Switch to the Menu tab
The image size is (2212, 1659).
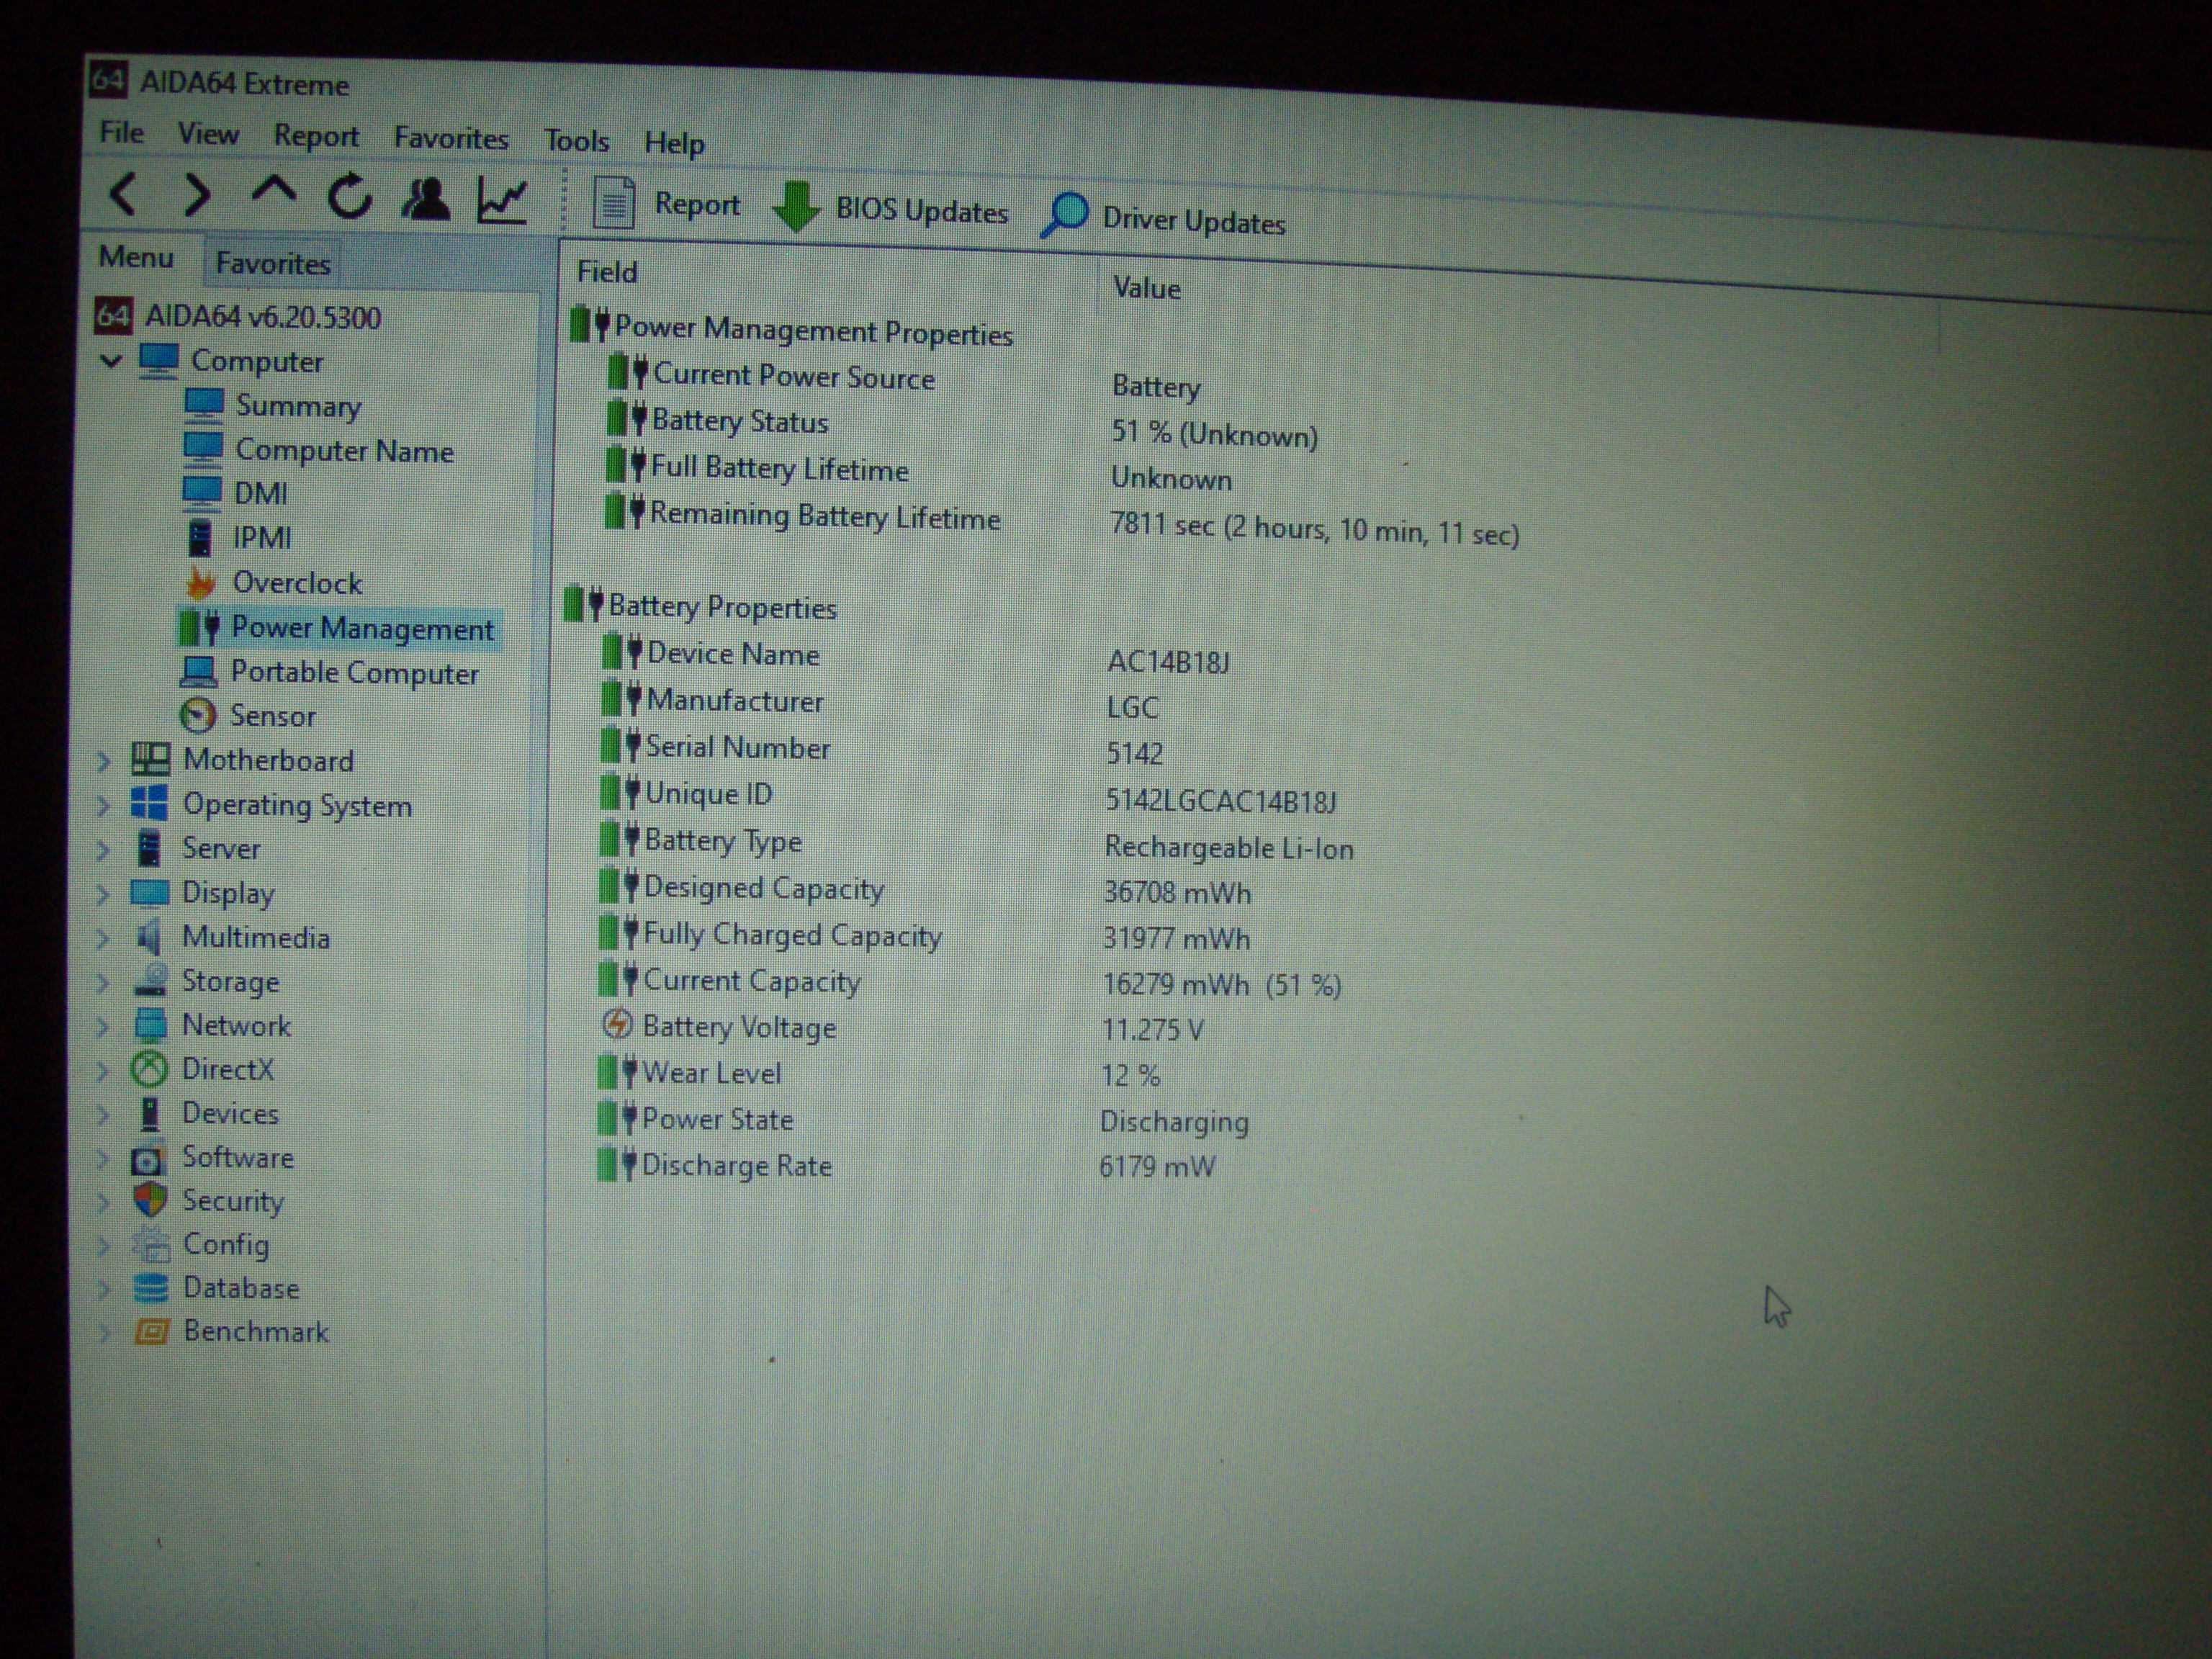point(136,257)
